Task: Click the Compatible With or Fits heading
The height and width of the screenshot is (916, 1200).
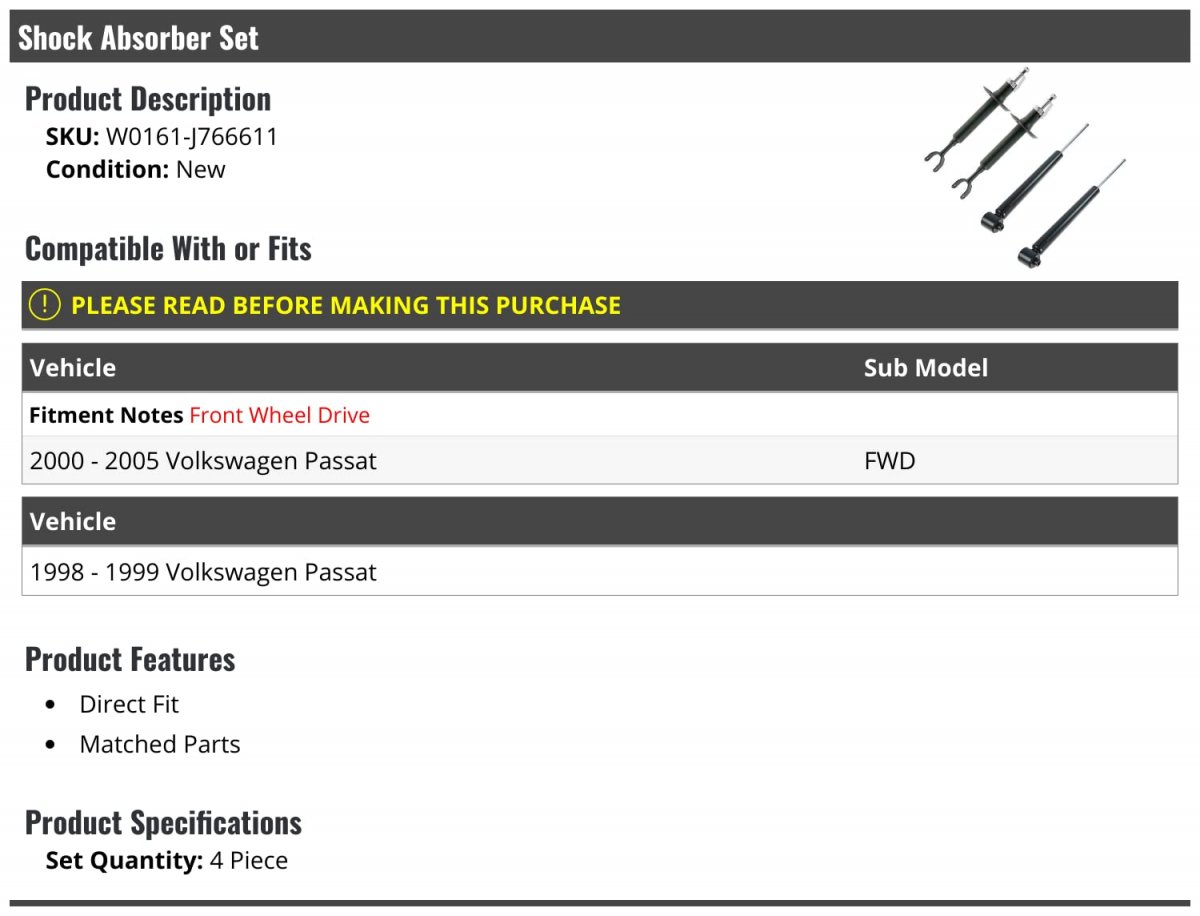Action: (x=168, y=248)
